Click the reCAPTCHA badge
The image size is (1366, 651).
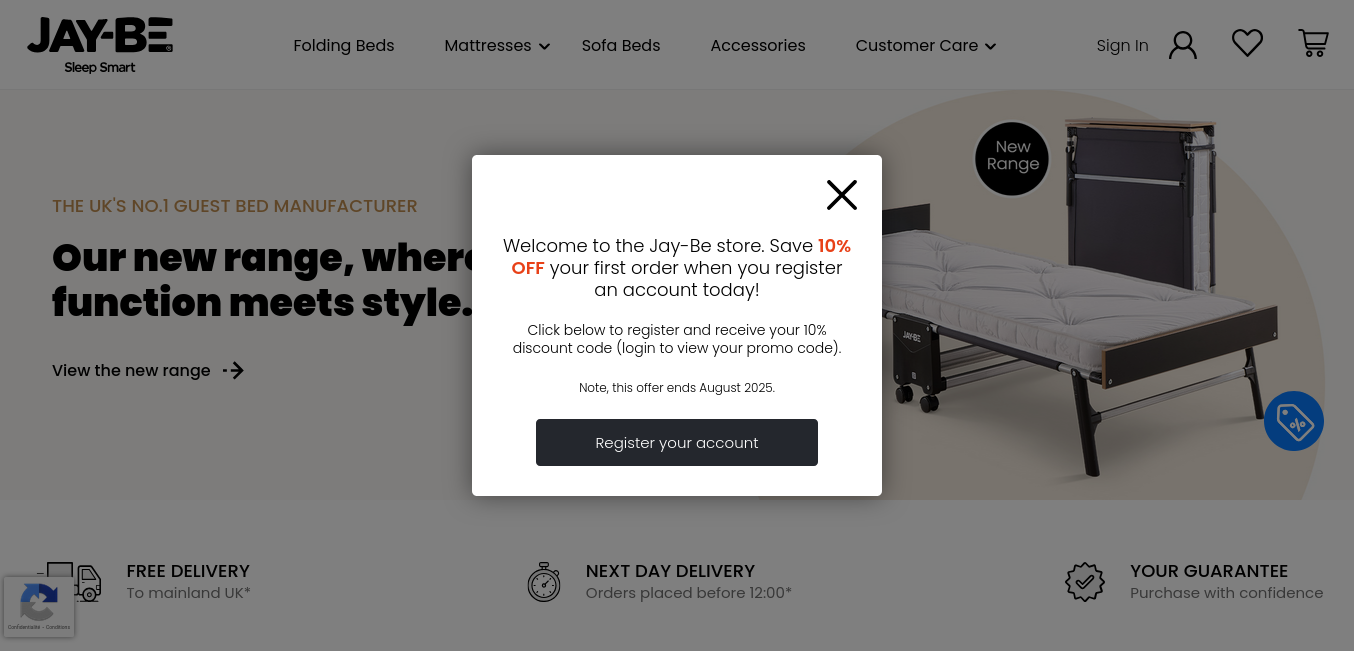[38, 606]
